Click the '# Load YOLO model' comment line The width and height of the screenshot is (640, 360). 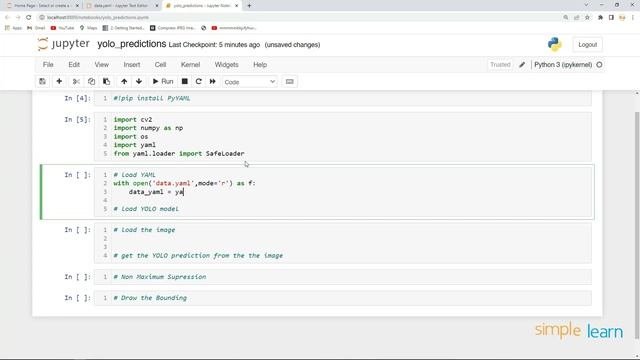point(146,209)
